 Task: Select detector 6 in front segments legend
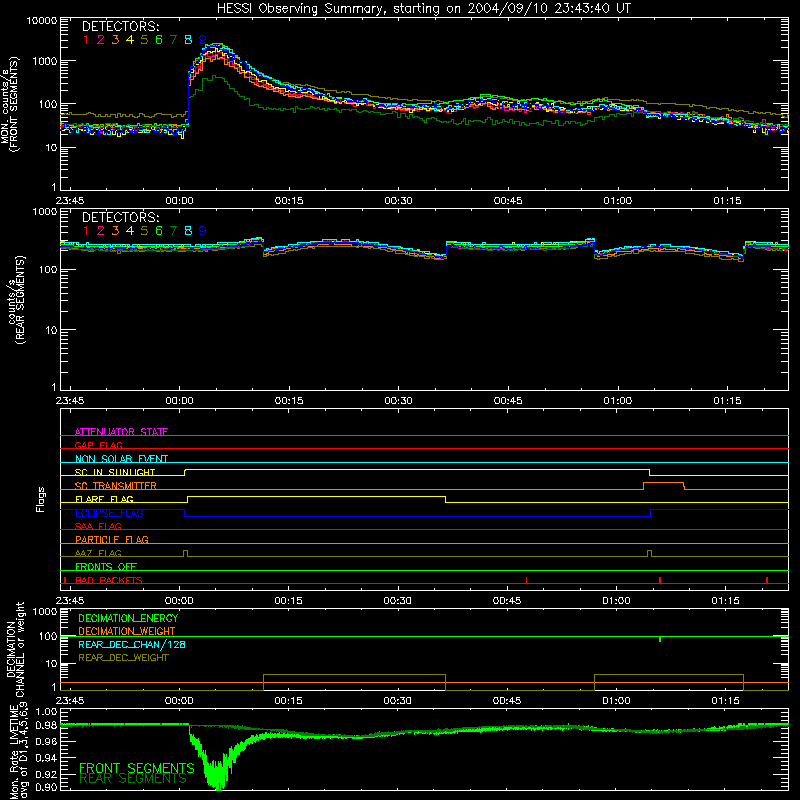coord(159,40)
